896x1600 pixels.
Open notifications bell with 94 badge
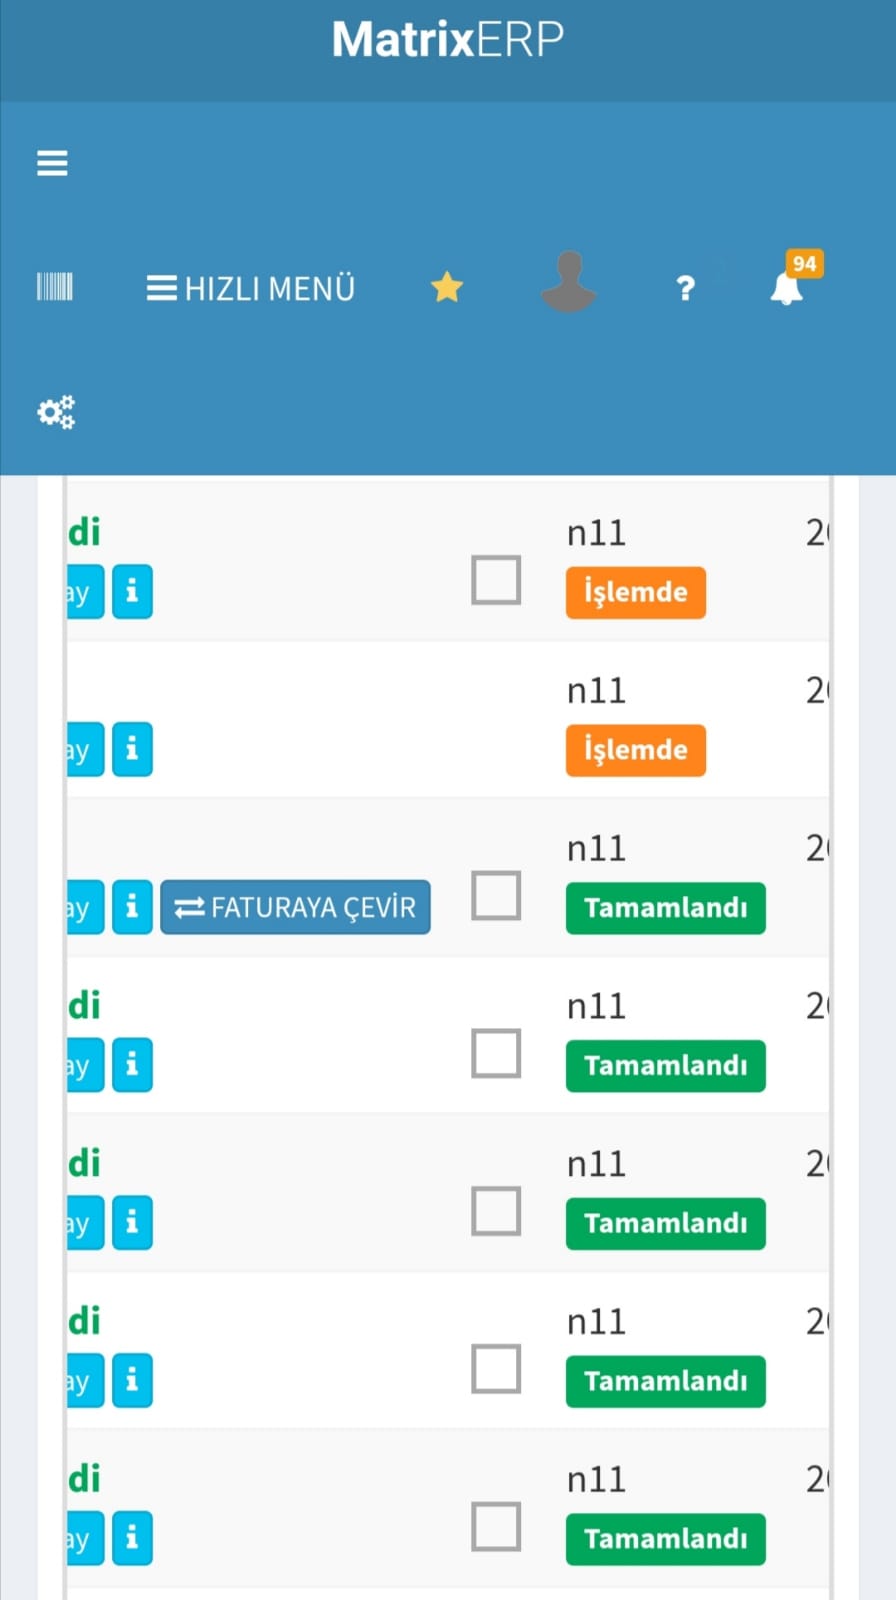787,288
